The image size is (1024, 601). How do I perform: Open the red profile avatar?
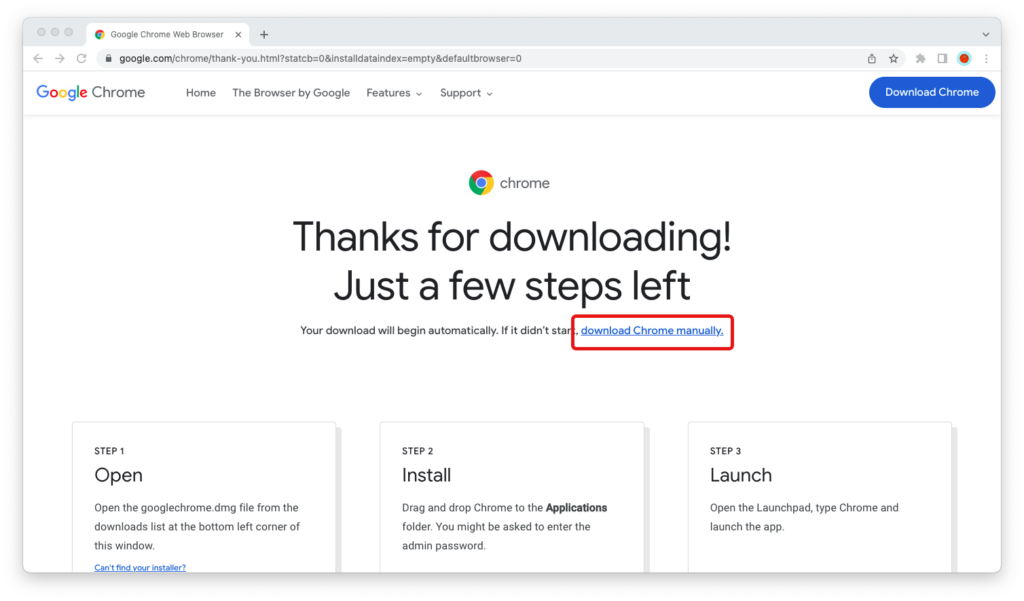tap(964, 59)
